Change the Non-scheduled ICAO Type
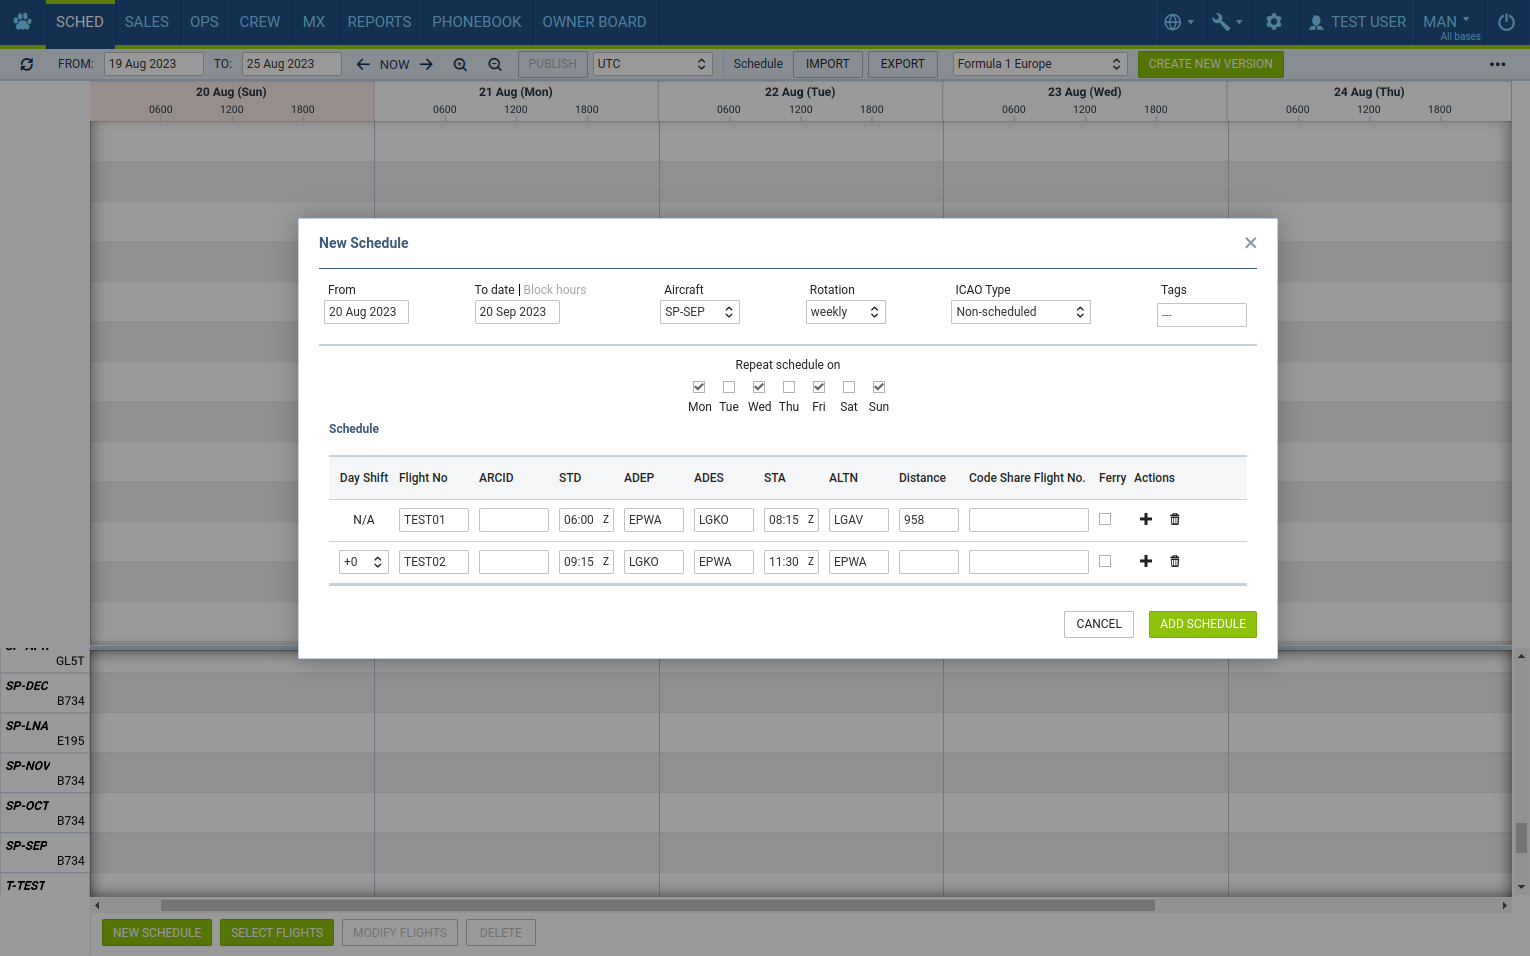The width and height of the screenshot is (1530, 956). pyautogui.click(x=1019, y=311)
